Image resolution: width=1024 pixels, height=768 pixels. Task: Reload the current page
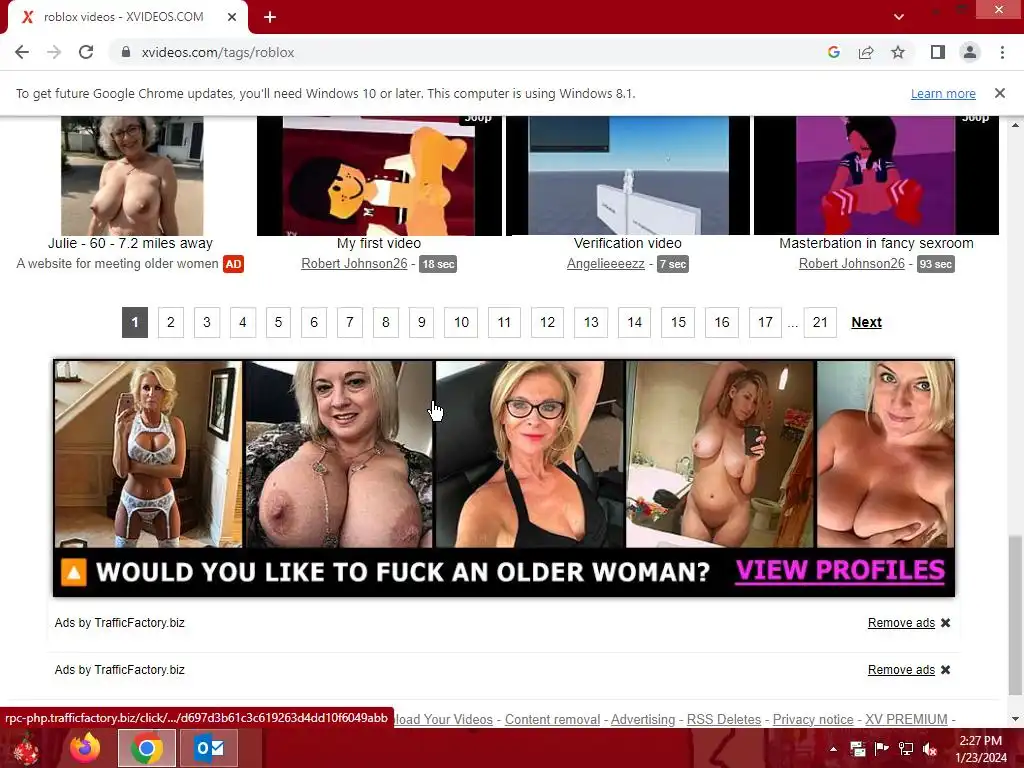point(86,52)
